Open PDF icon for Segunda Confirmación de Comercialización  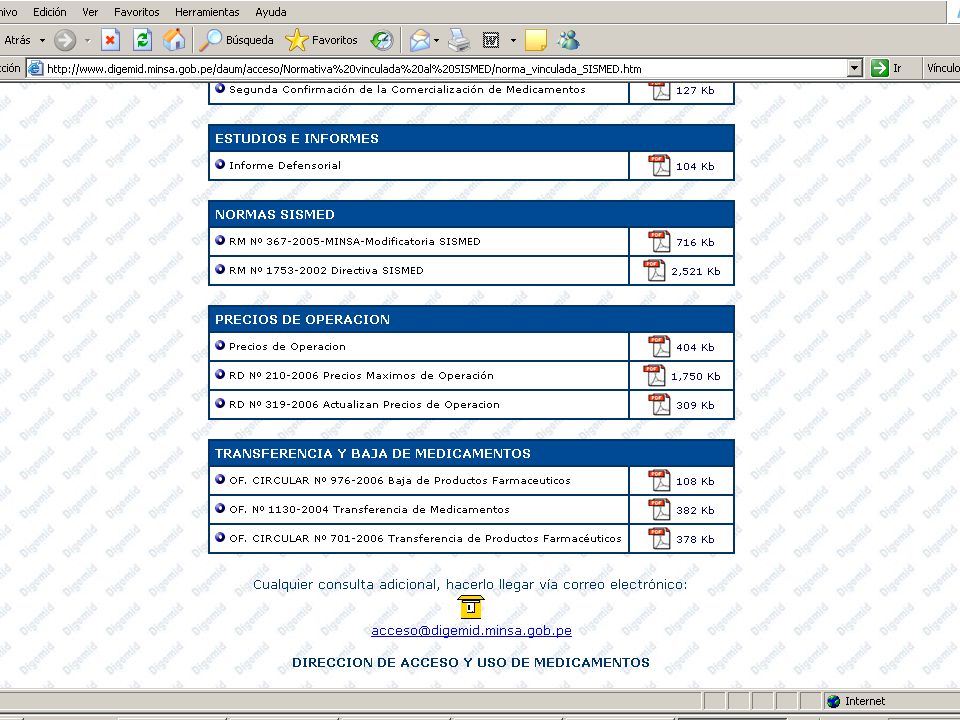pyautogui.click(x=659, y=91)
